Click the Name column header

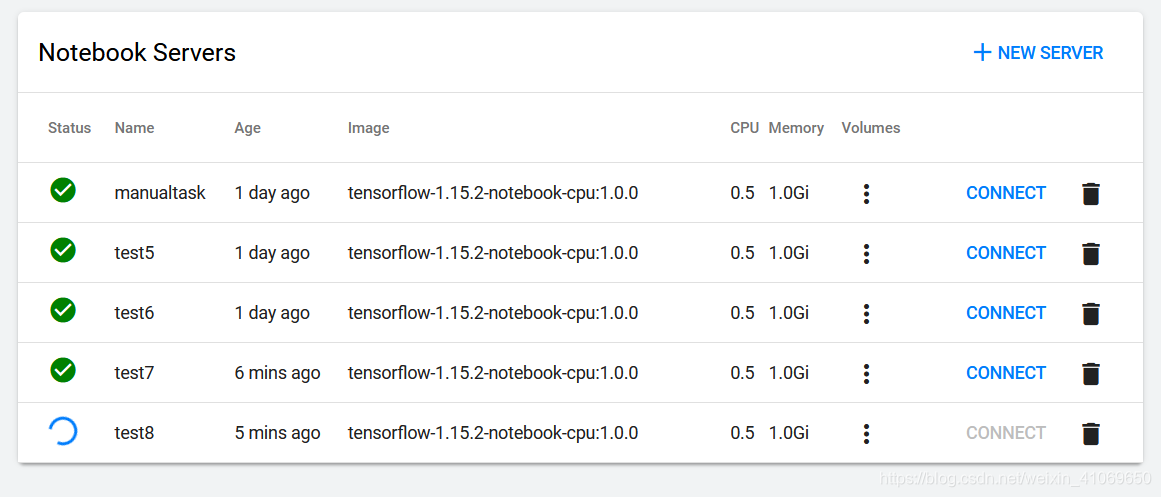coord(134,128)
